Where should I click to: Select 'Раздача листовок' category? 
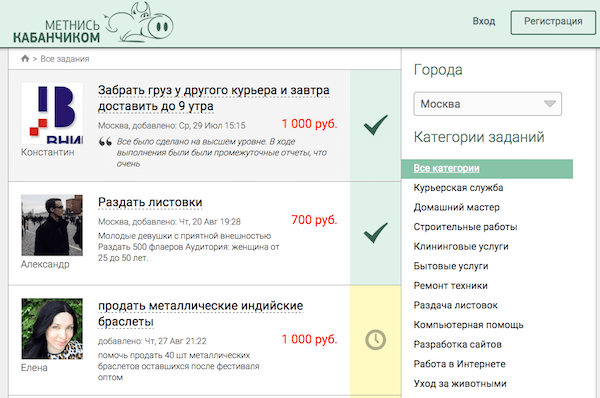coord(455,305)
